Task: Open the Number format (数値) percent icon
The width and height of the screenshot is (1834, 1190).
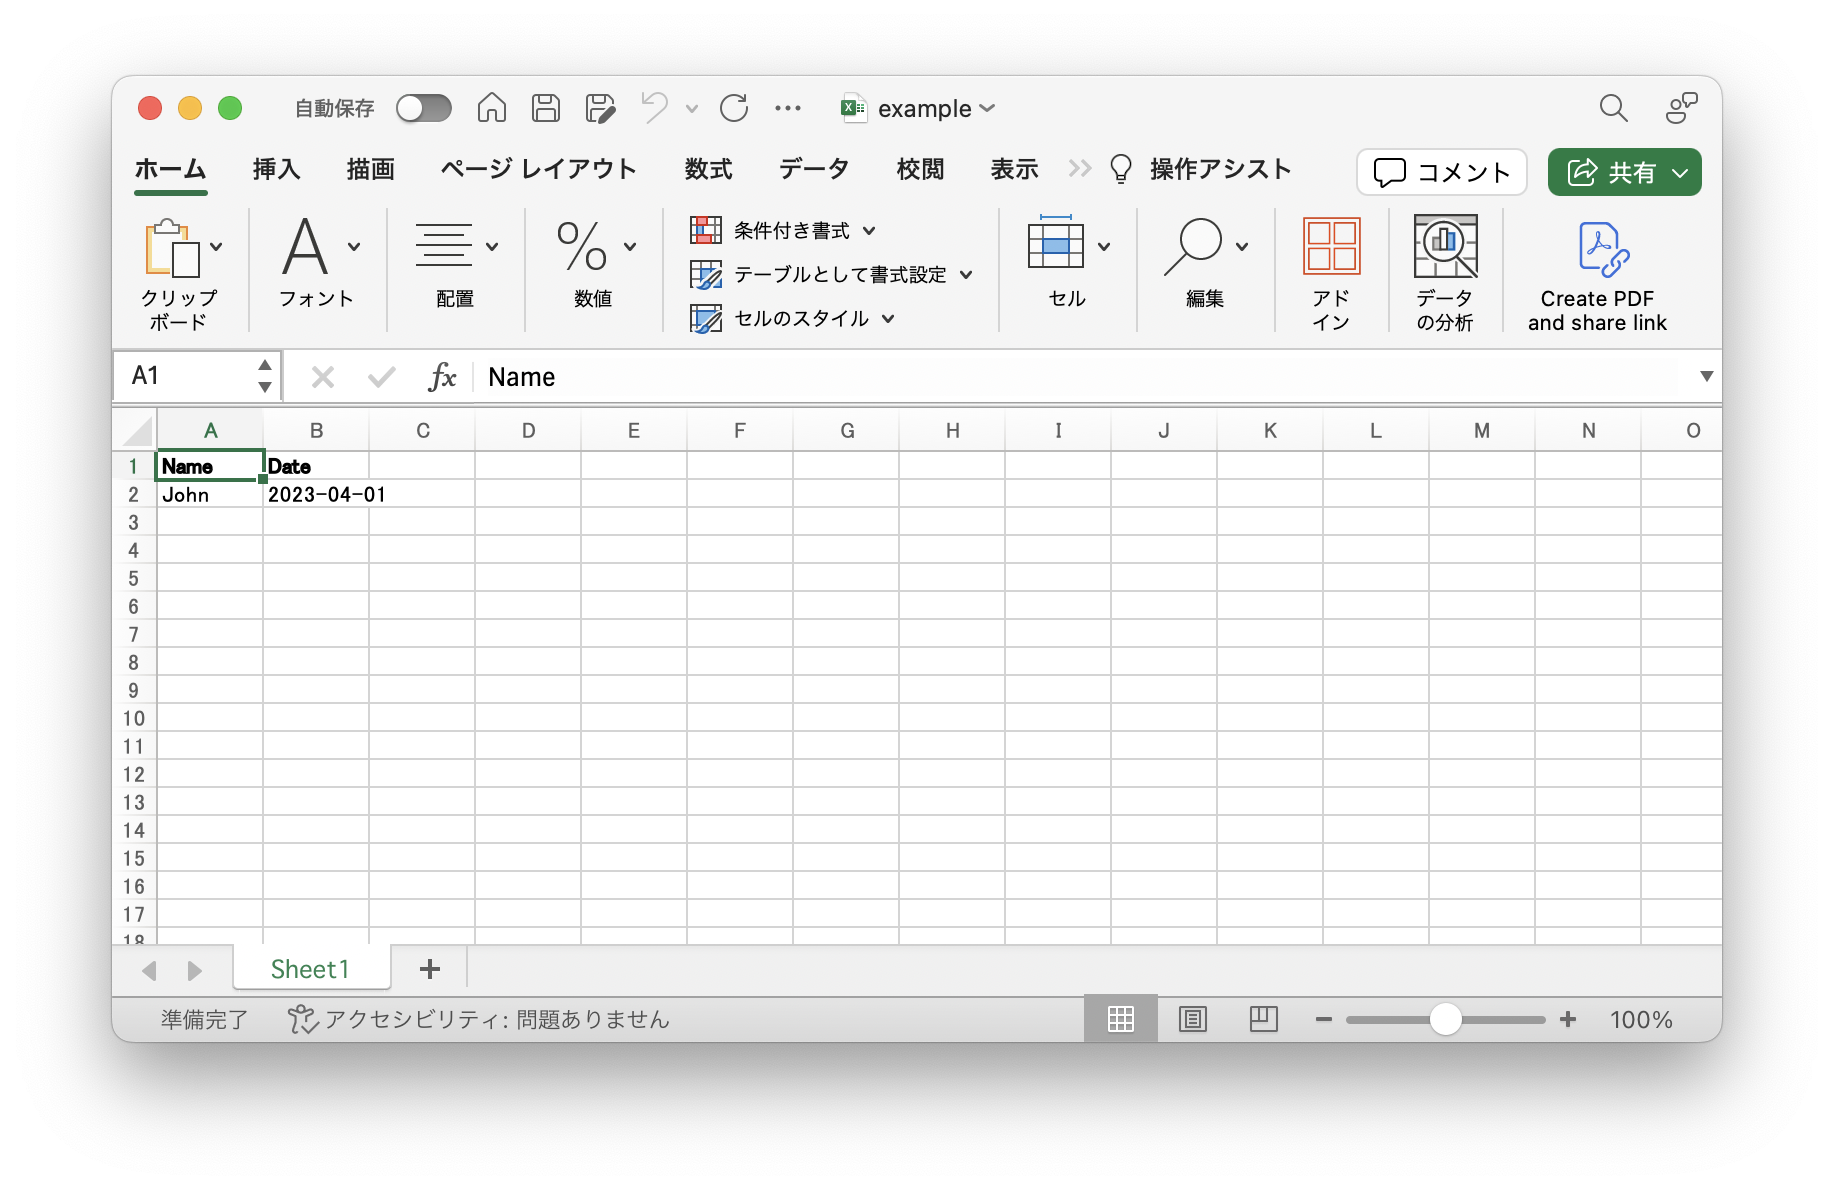Action: [582, 246]
